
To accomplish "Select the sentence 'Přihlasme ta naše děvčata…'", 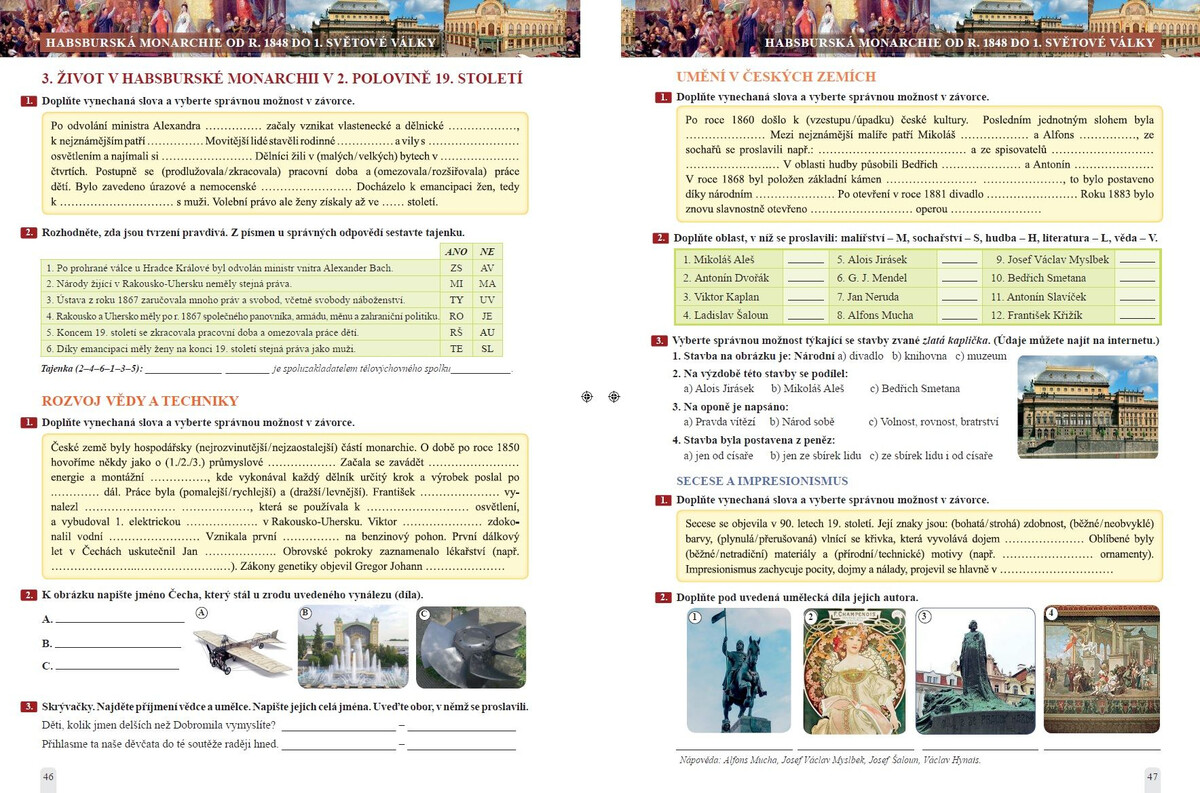I will pyautogui.click(x=159, y=744).
